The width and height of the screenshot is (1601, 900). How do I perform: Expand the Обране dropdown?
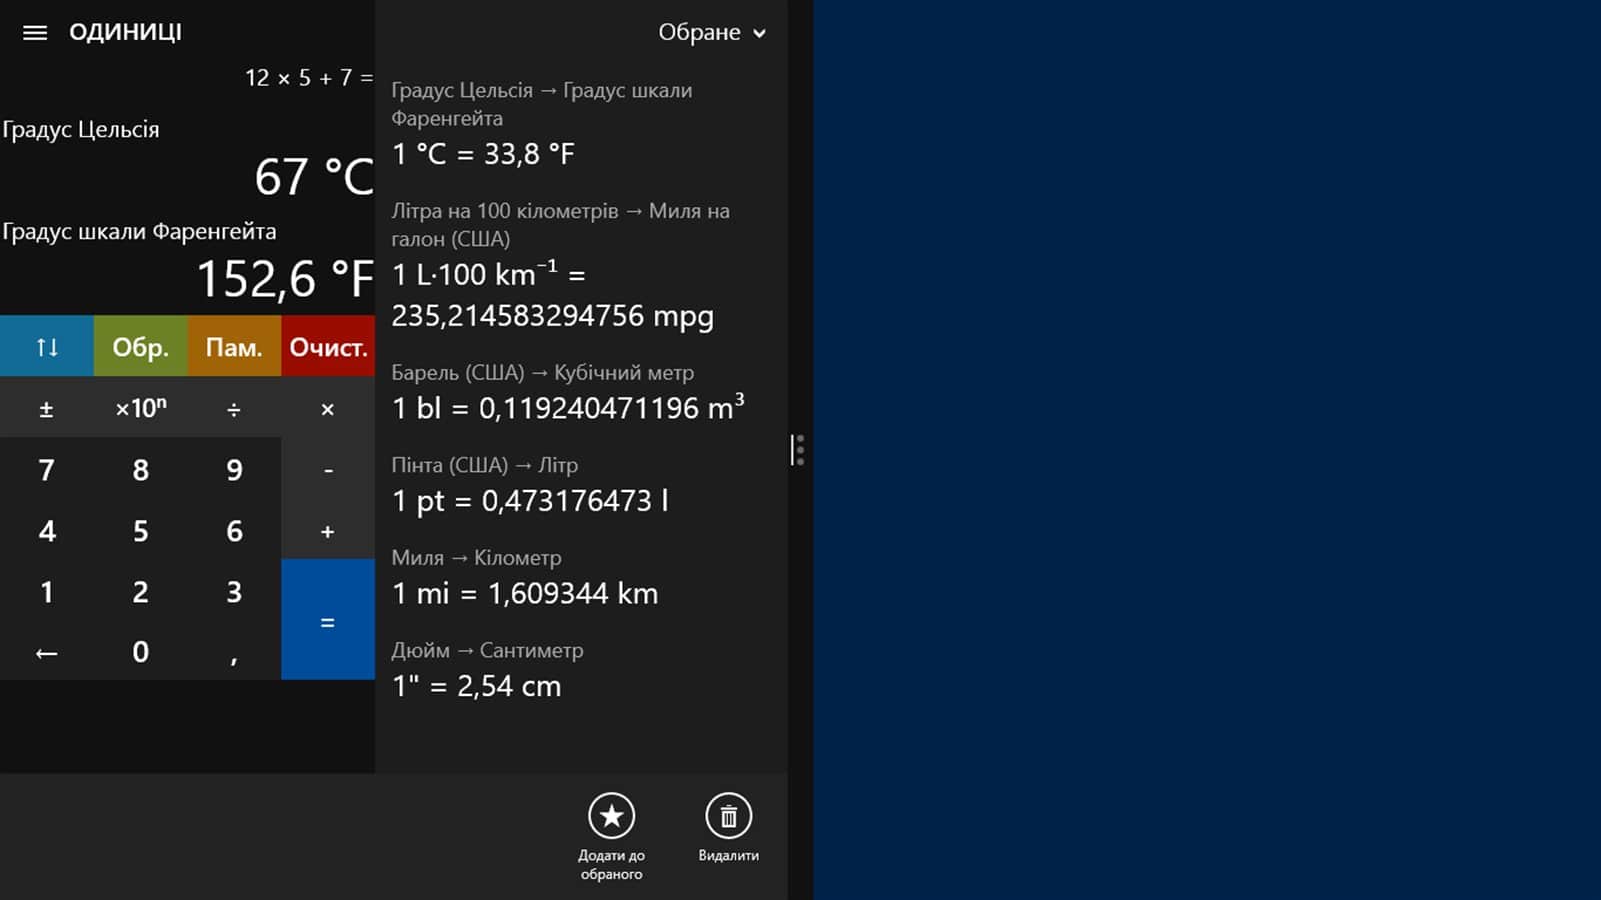click(711, 33)
